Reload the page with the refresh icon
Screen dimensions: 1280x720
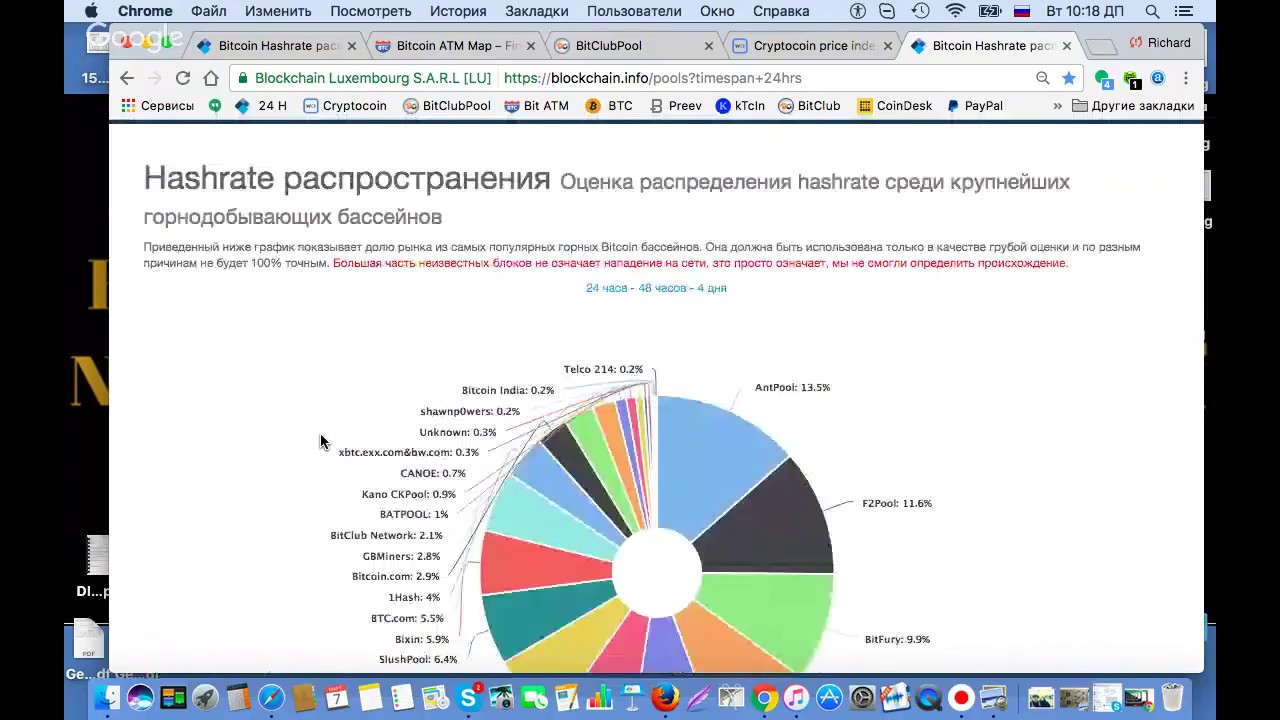[x=183, y=78]
